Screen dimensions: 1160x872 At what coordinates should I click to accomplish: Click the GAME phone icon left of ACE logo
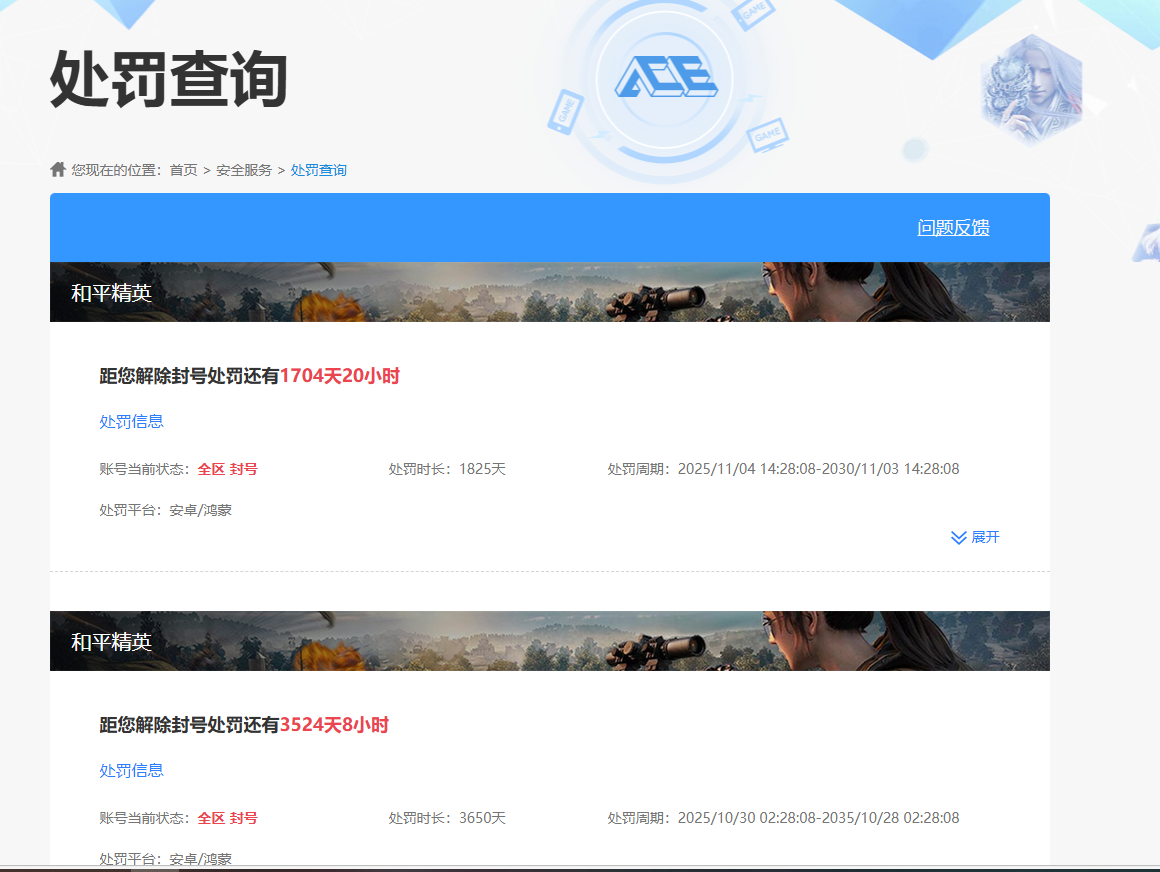(564, 112)
